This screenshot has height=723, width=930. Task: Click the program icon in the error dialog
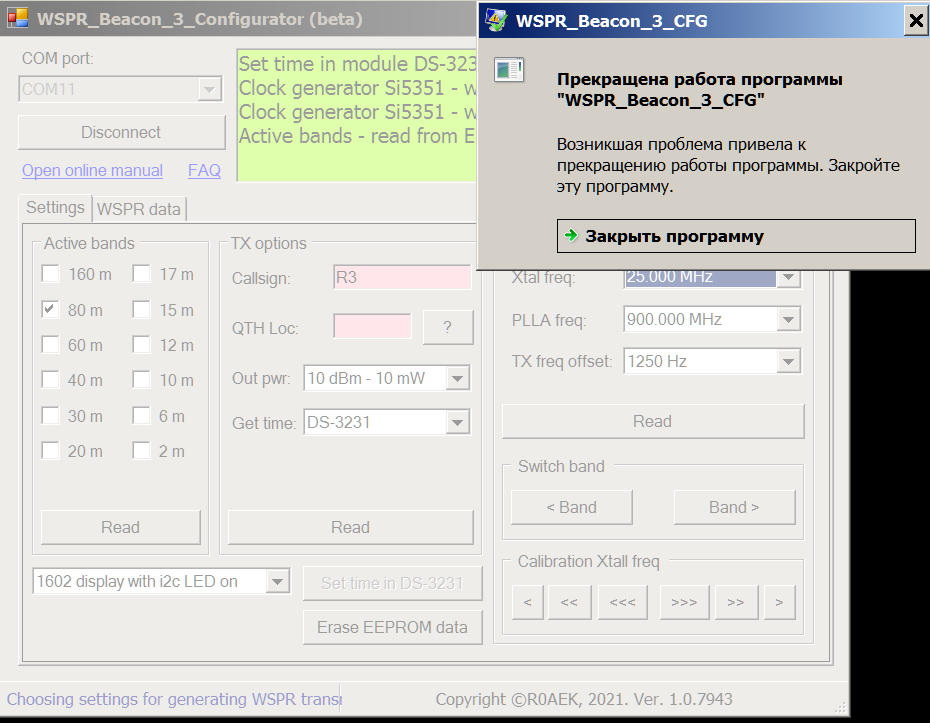pyautogui.click(x=509, y=70)
